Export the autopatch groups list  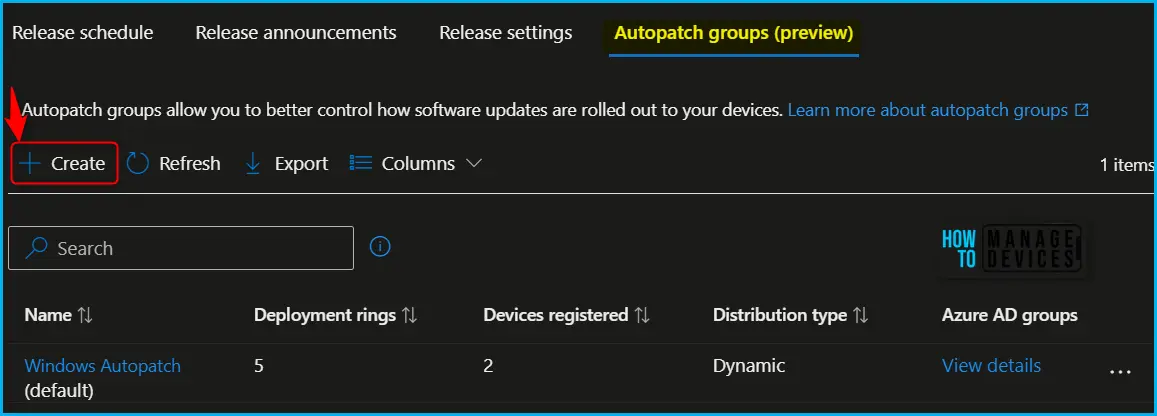(286, 163)
